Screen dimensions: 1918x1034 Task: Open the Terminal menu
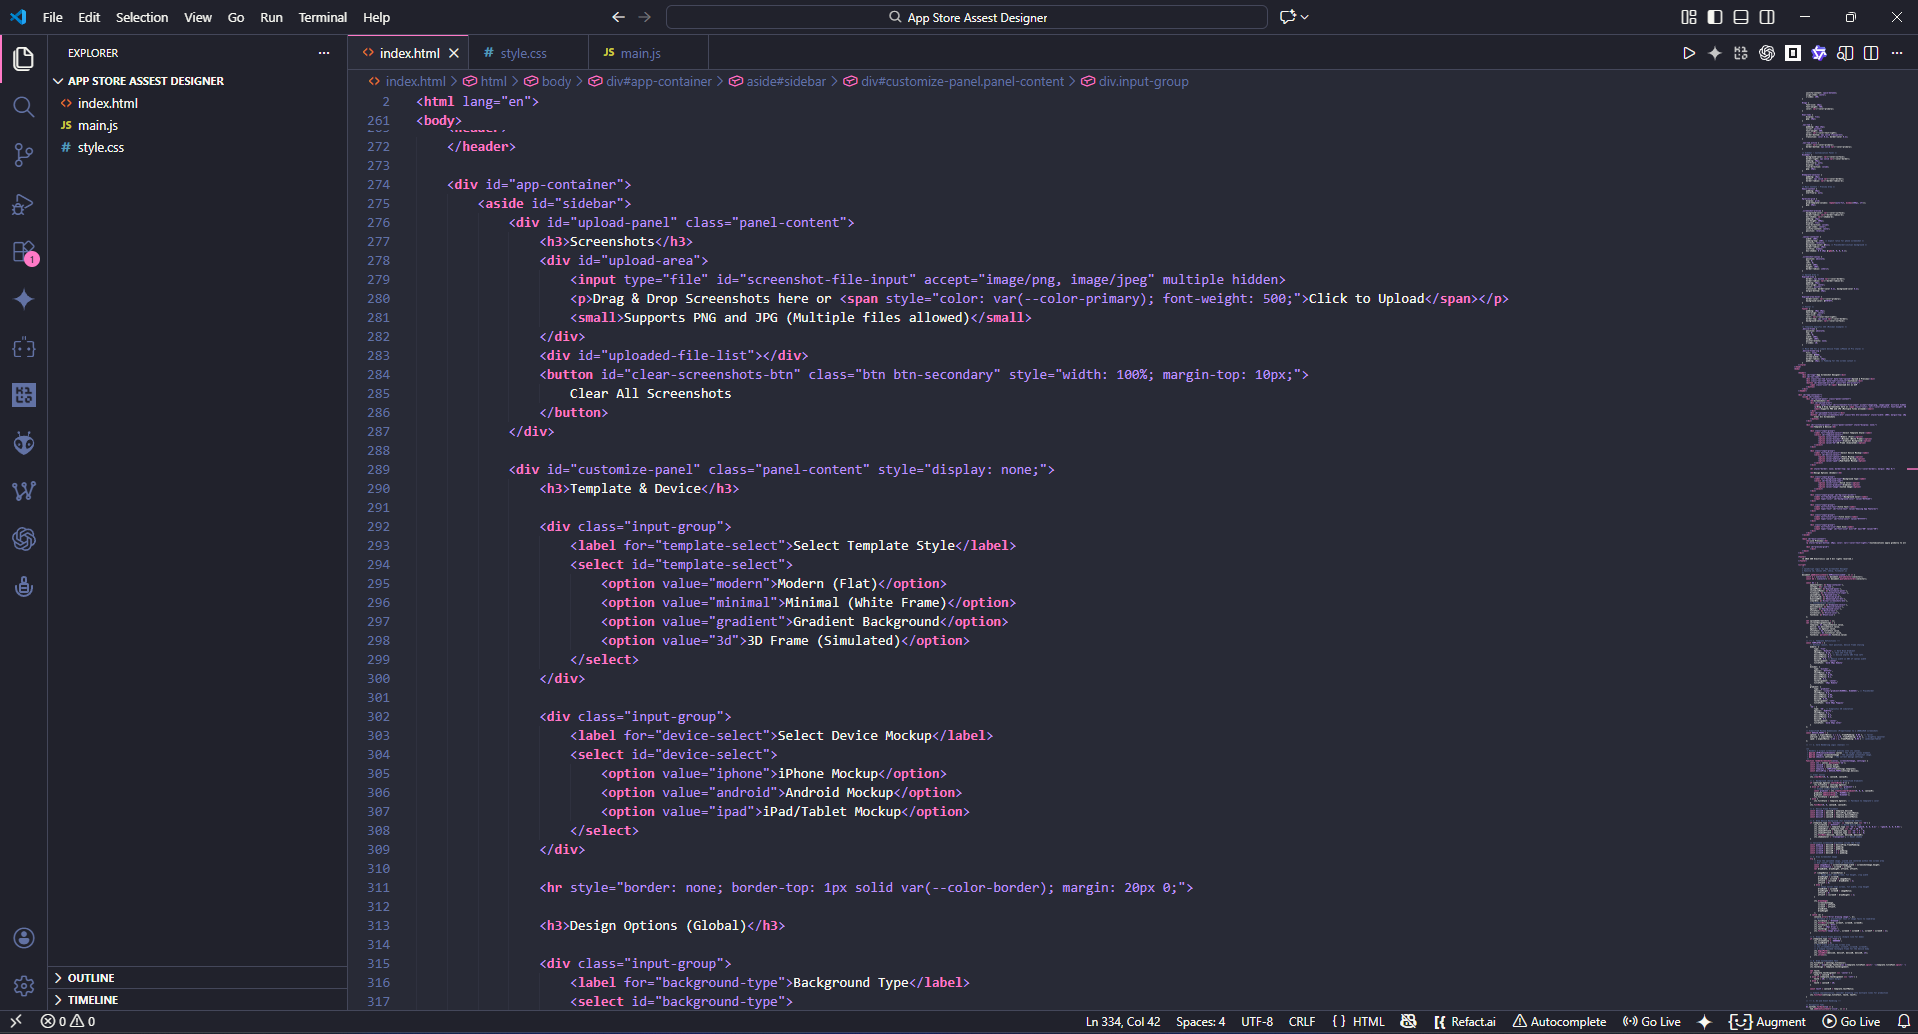(323, 17)
